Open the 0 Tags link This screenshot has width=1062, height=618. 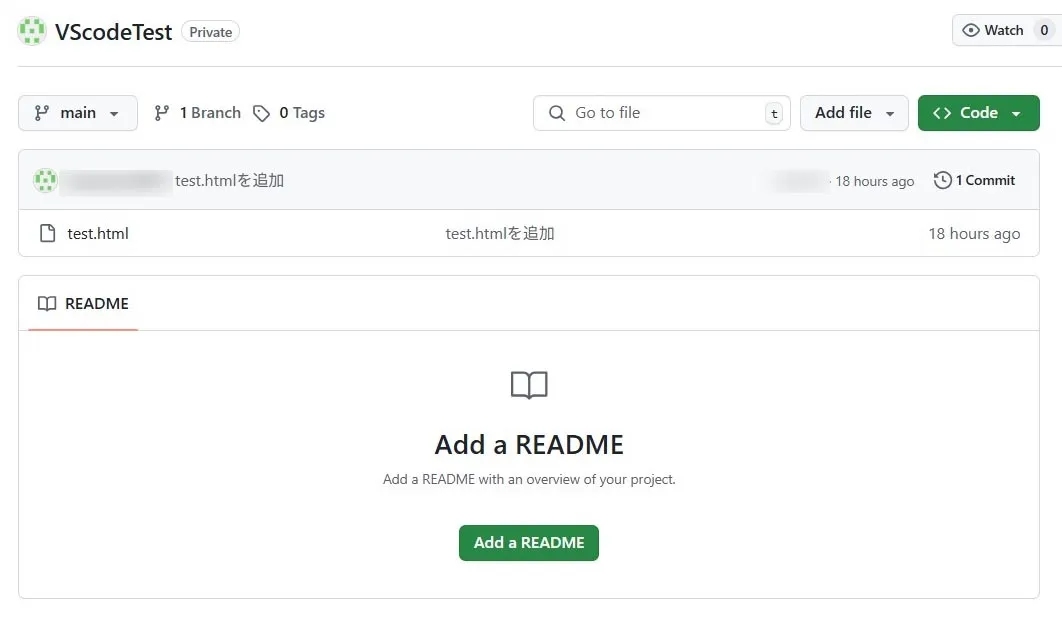(302, 113)
